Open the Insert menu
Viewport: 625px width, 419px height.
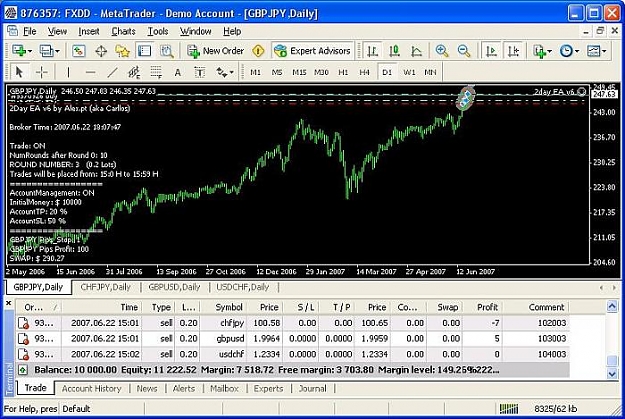coord(88,31)
